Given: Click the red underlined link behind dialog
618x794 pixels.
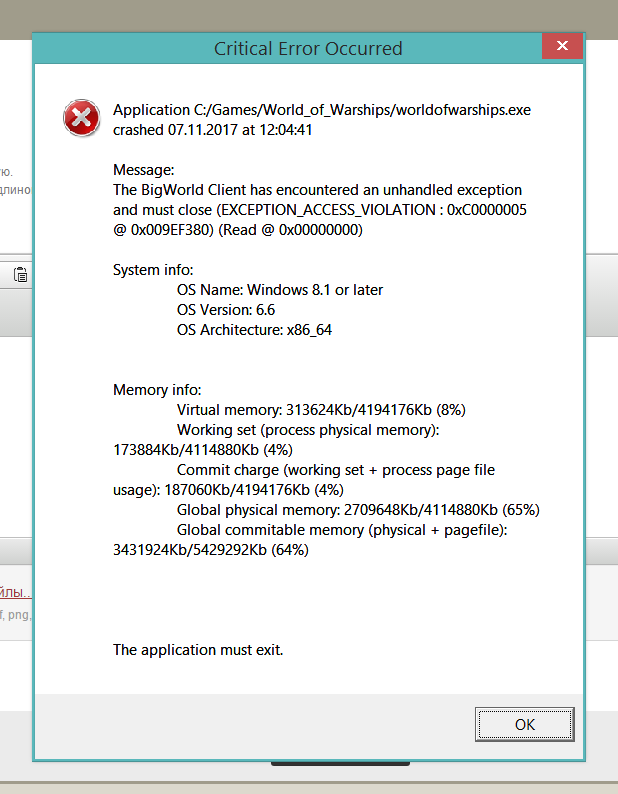Looking at the screenshot, I should [16, 592].
